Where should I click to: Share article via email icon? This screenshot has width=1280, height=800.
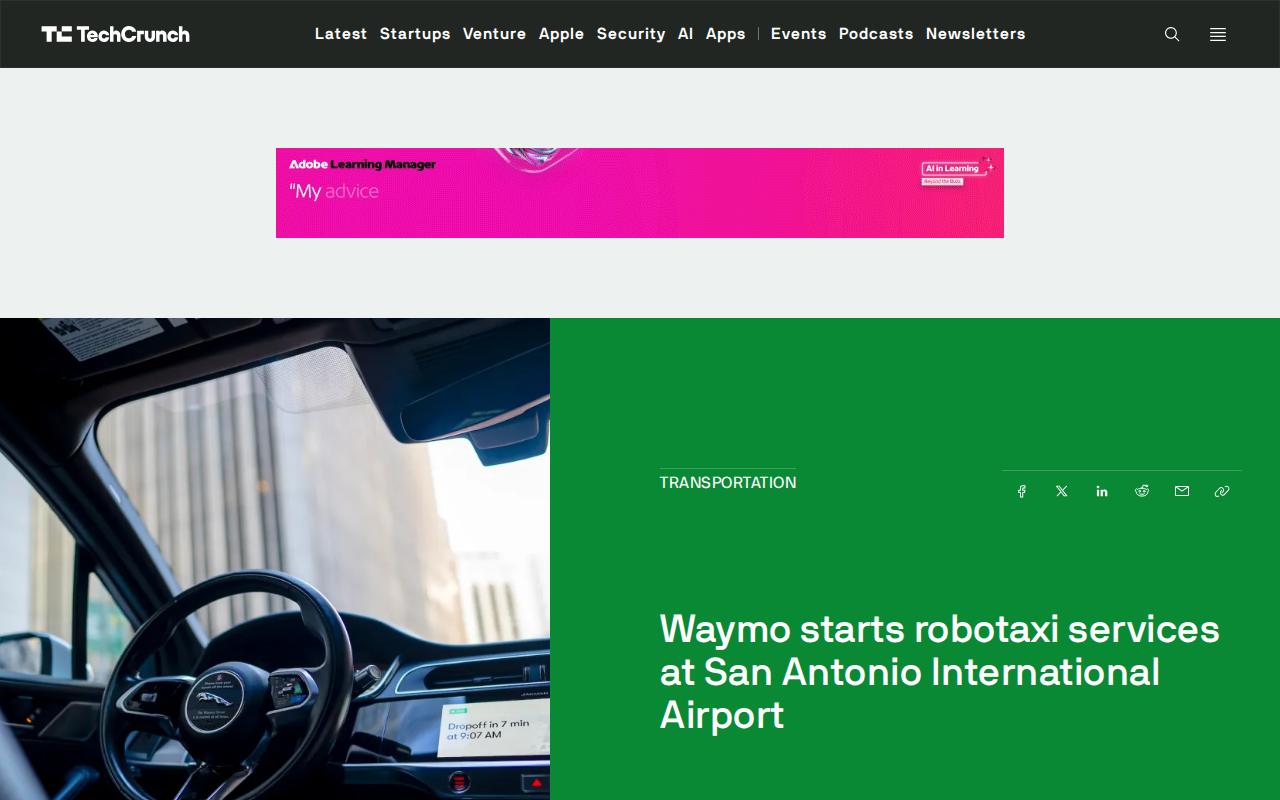[1182, 491]
